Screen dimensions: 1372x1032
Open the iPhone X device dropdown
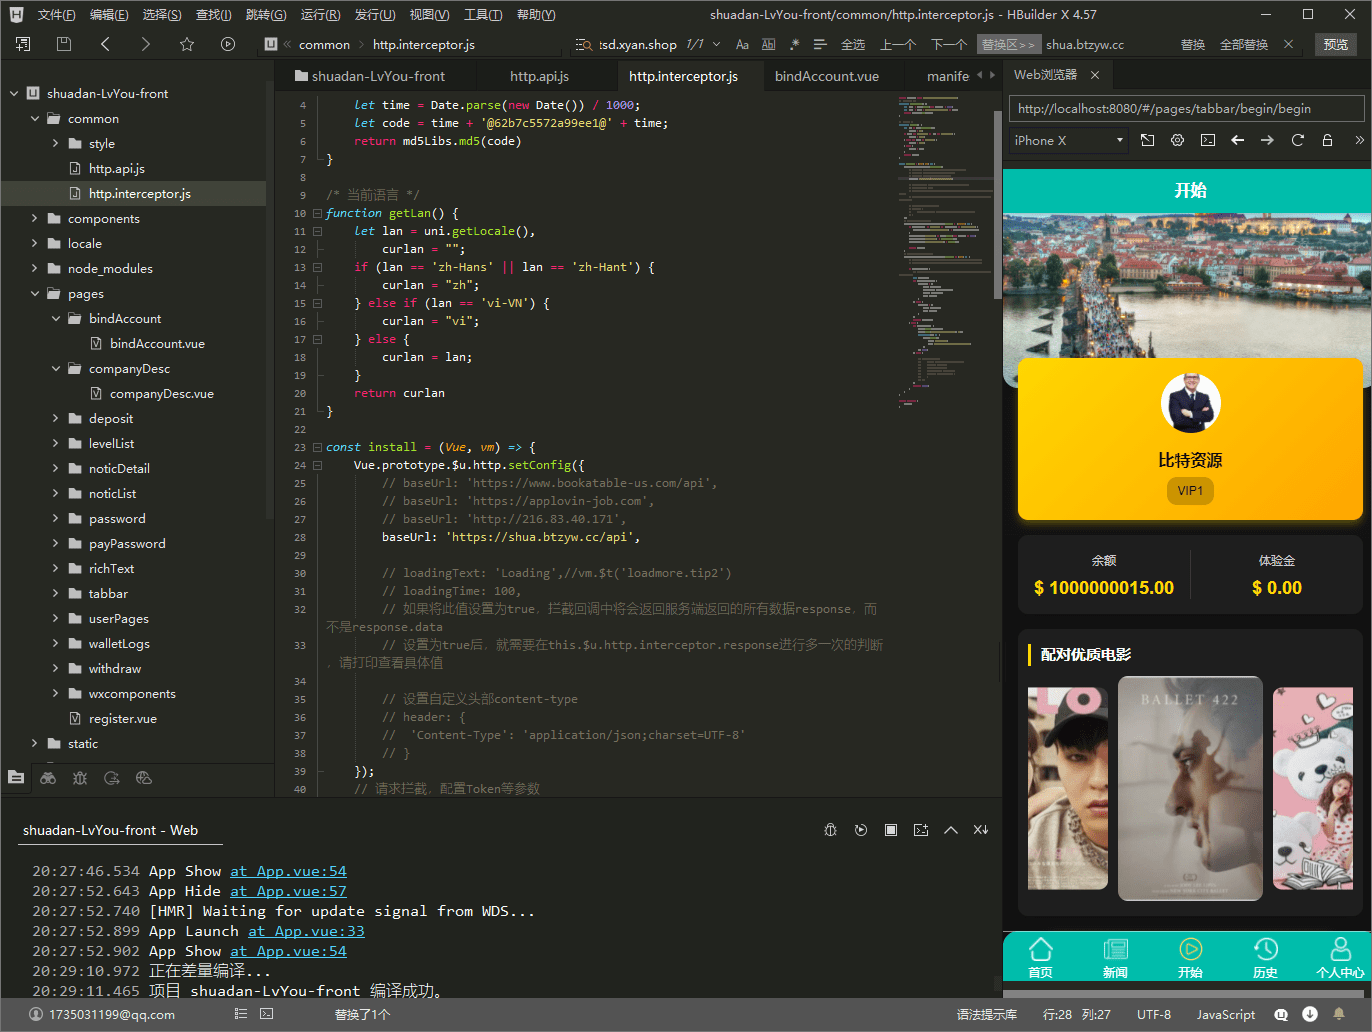click(x=1068, y=140)
